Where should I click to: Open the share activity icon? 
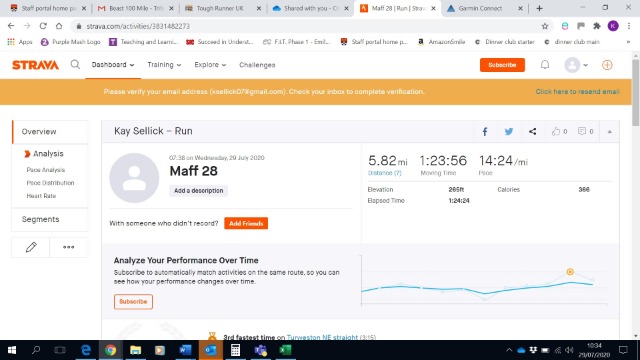(533, 131)
